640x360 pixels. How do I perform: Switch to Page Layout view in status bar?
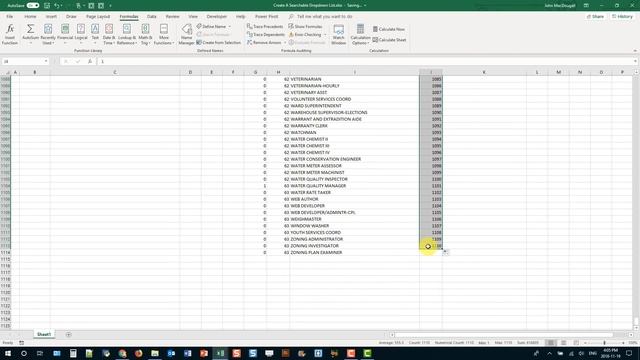pos(563,343)
